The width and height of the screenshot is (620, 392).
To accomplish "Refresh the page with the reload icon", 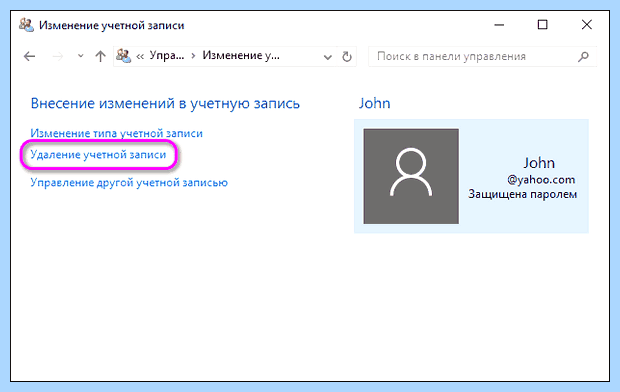I will tap(347, 57).
